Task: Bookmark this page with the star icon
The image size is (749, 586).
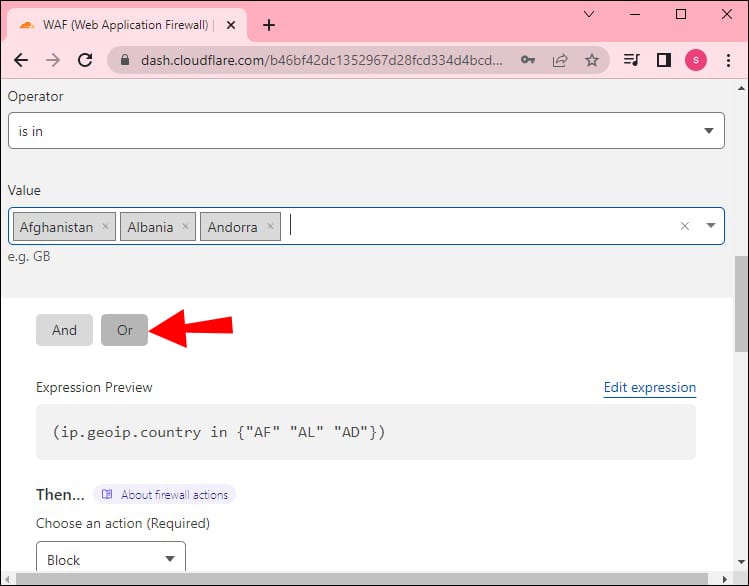Action: pyautogui.click(x=591, y=60)
